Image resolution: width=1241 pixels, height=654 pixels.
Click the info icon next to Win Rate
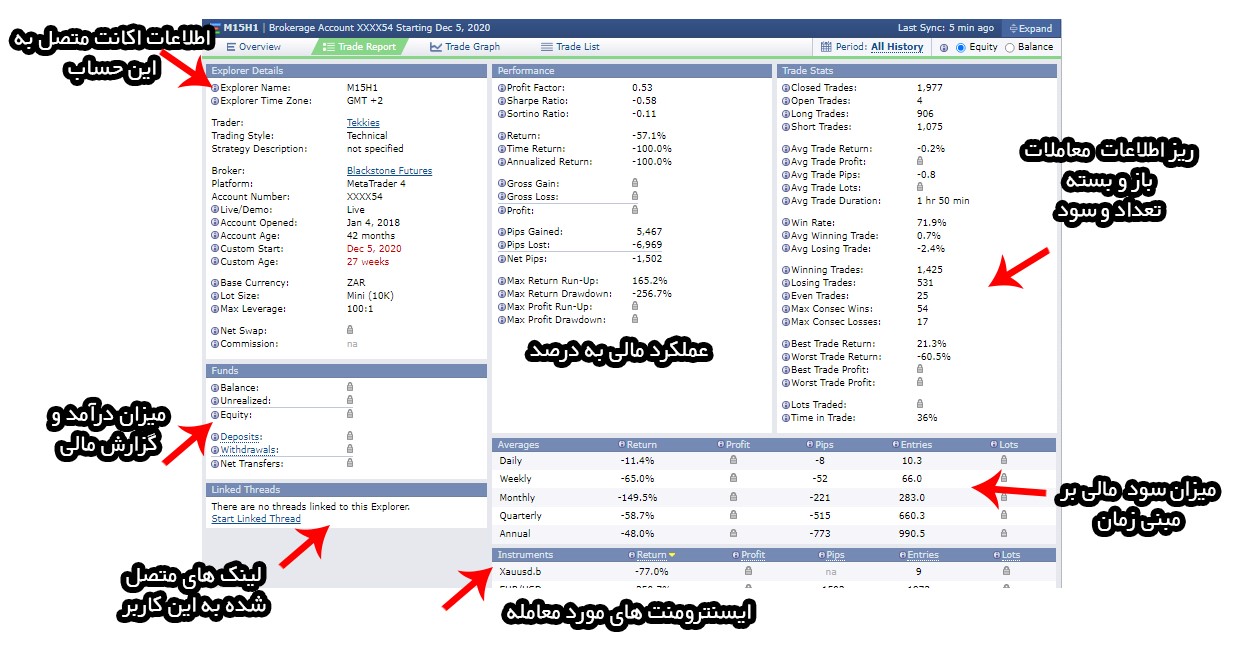coord(784,222)
